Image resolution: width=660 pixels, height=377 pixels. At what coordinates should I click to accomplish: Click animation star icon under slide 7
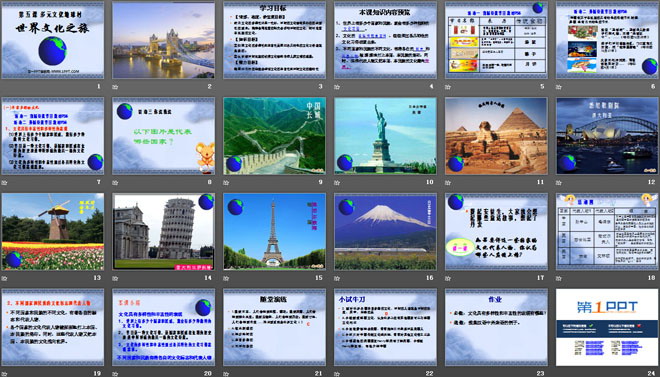[4, 183]
